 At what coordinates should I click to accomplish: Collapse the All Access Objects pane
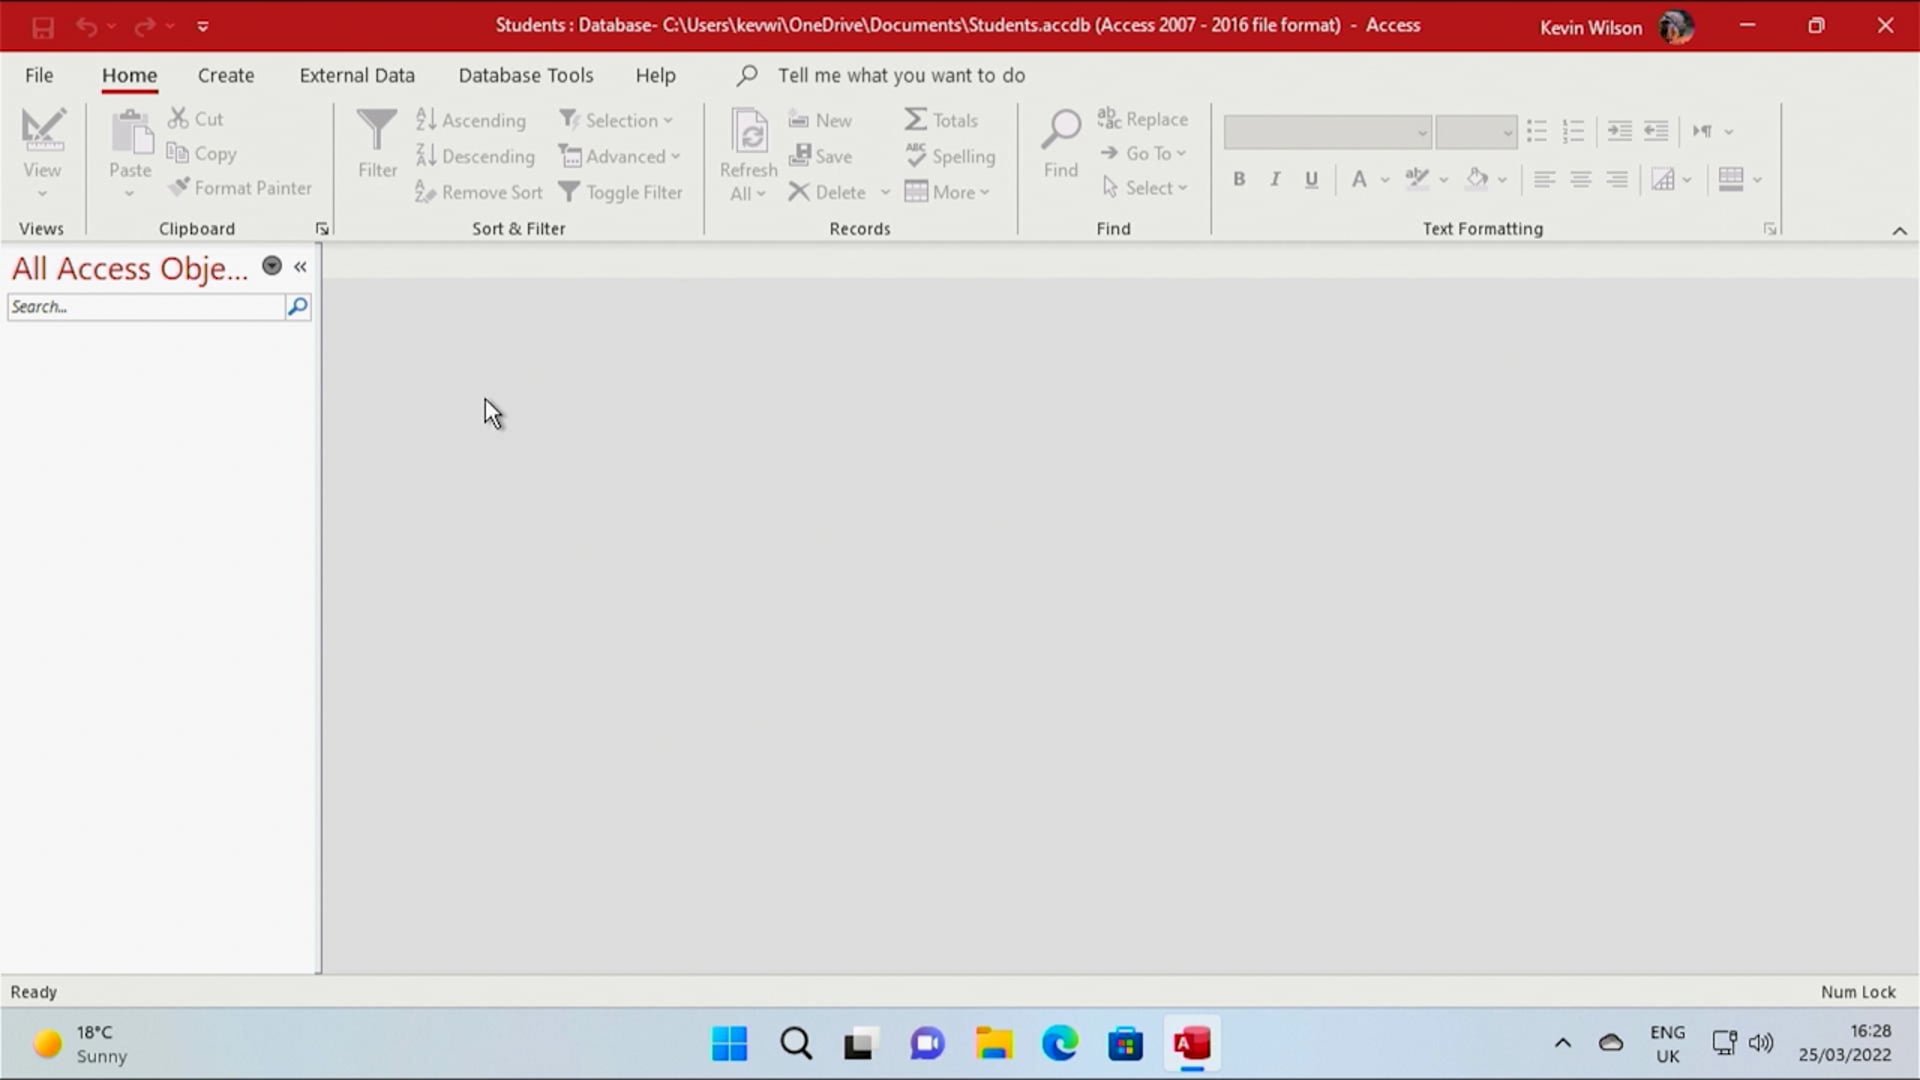(x=300, y=266)
